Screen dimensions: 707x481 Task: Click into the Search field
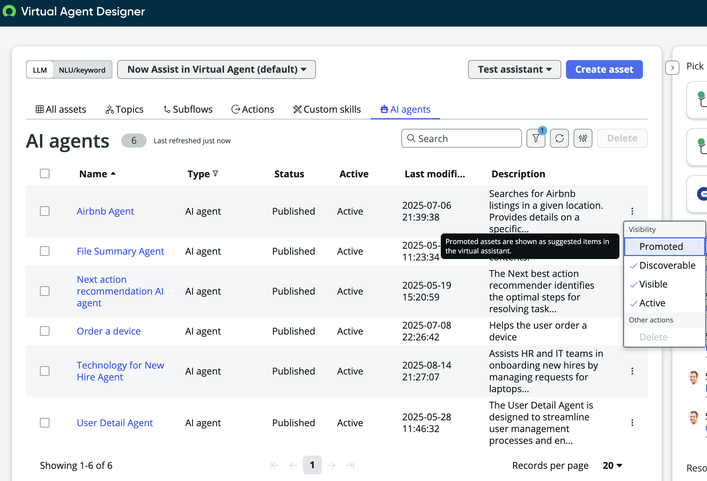pos(465,139)
